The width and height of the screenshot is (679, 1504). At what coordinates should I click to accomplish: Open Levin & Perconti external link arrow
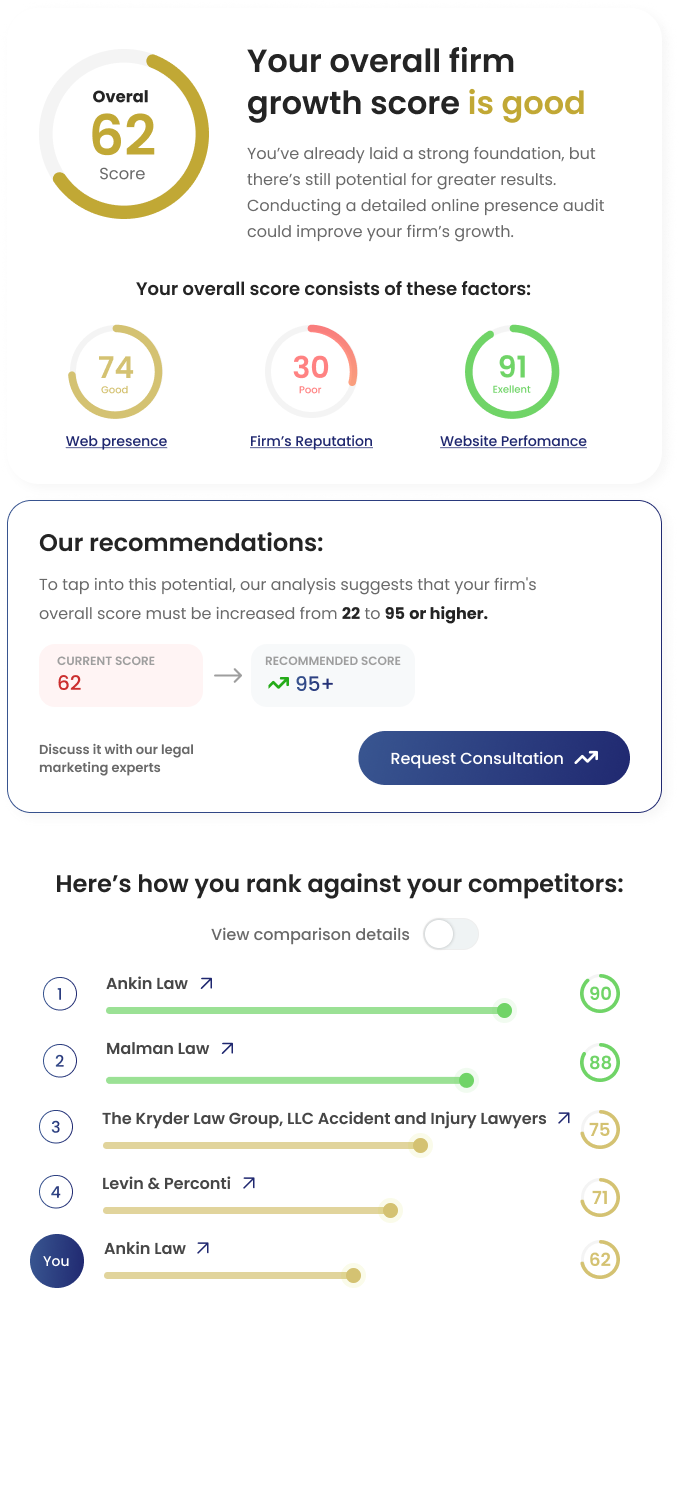point(249,1183)
